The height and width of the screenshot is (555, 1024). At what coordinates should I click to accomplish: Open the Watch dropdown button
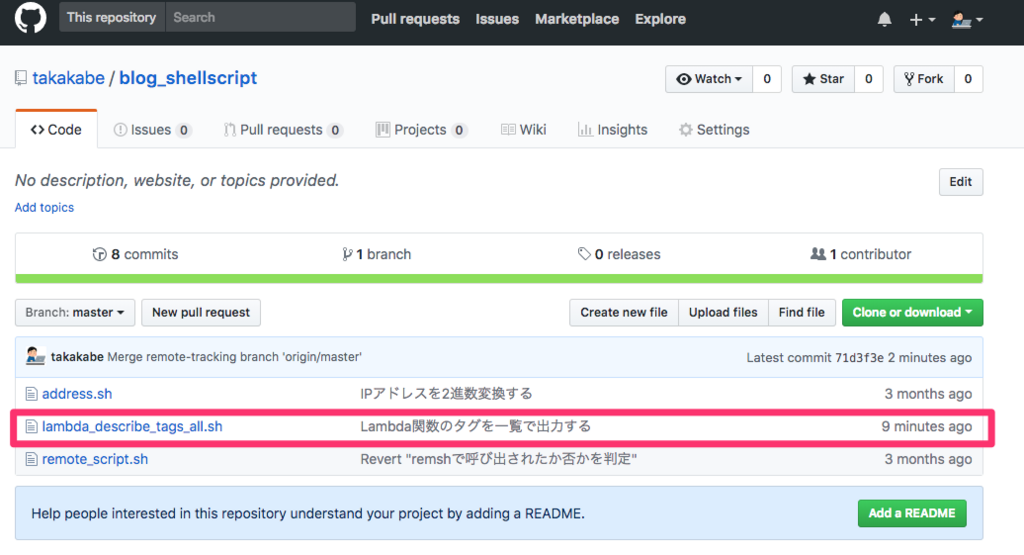(709, 79)
